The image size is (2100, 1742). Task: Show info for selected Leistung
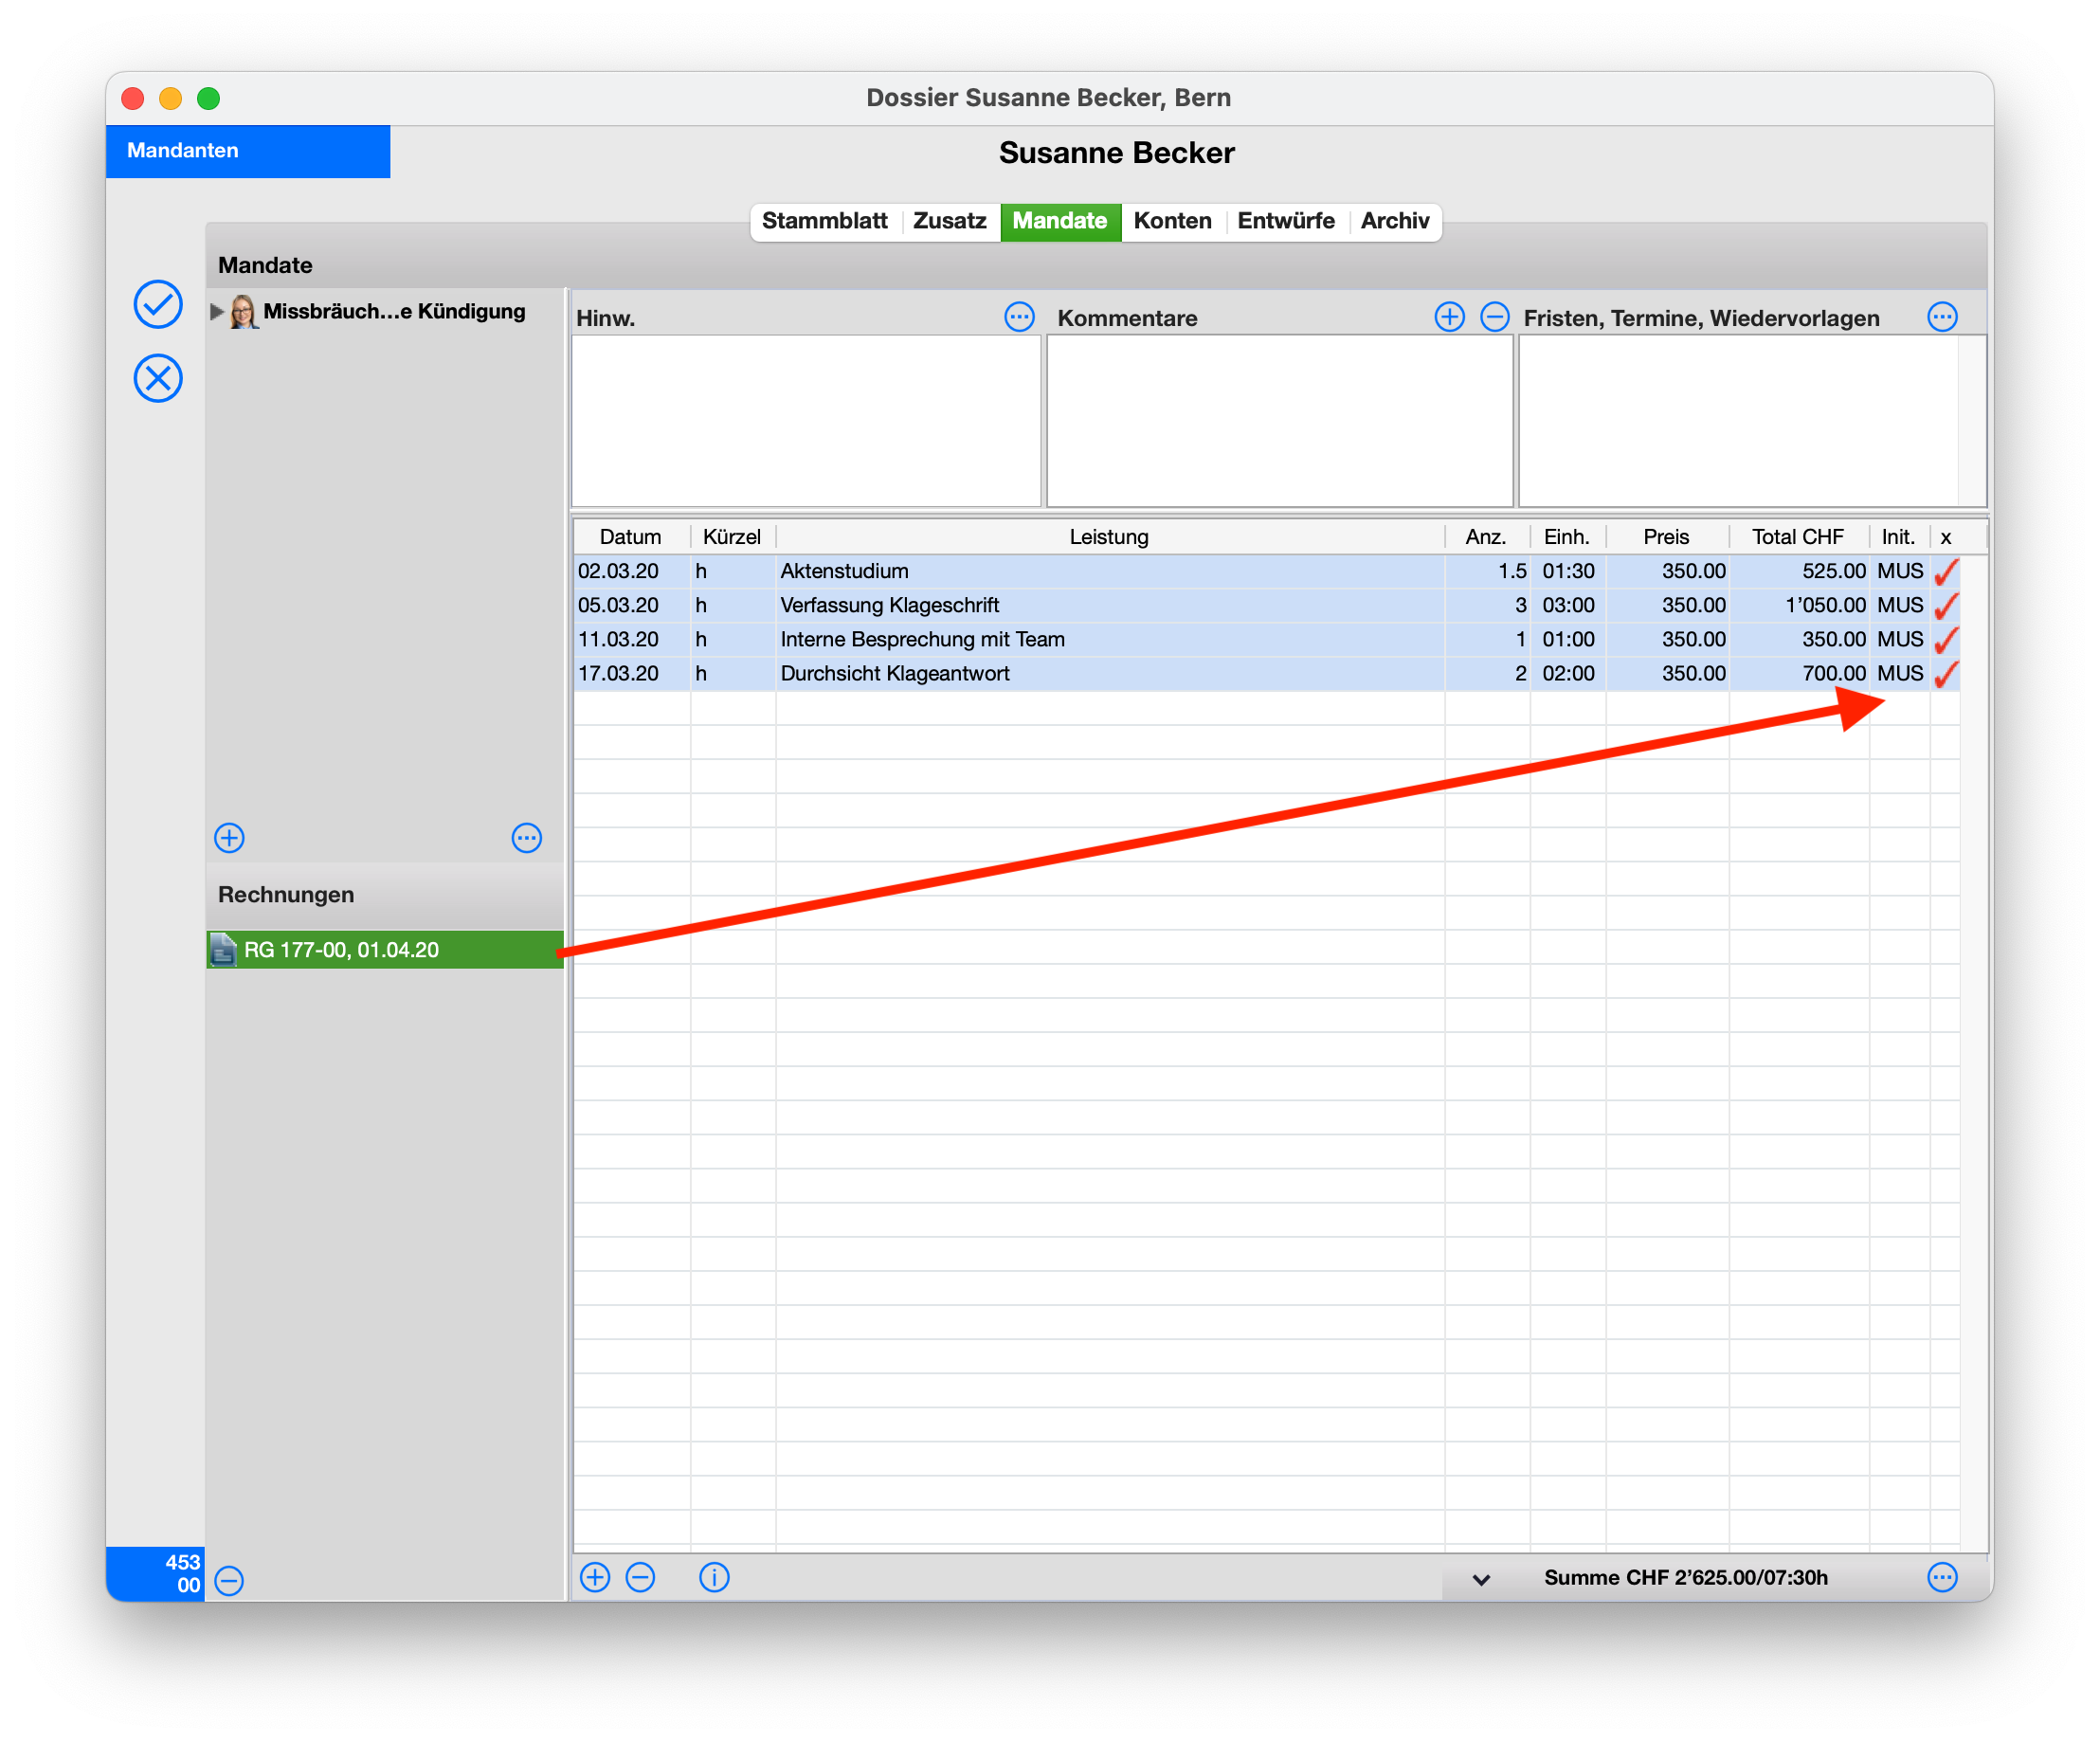coord(714,1577)
